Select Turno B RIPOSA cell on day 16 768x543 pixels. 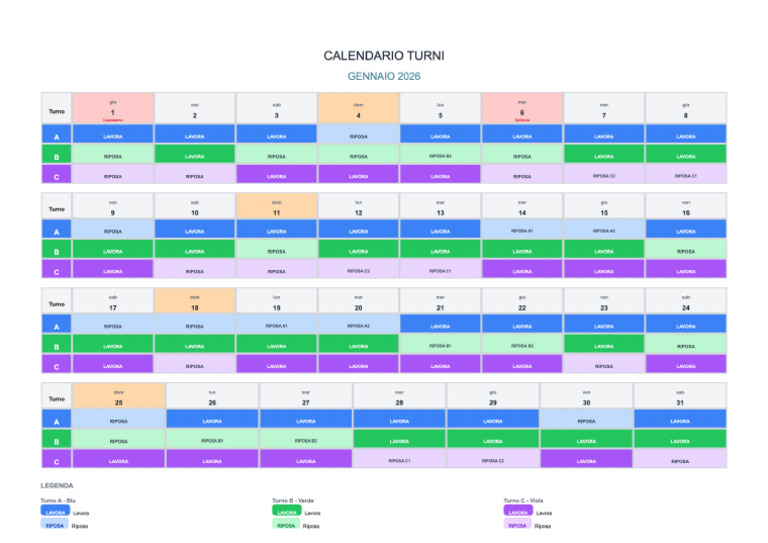click(686, 249)
